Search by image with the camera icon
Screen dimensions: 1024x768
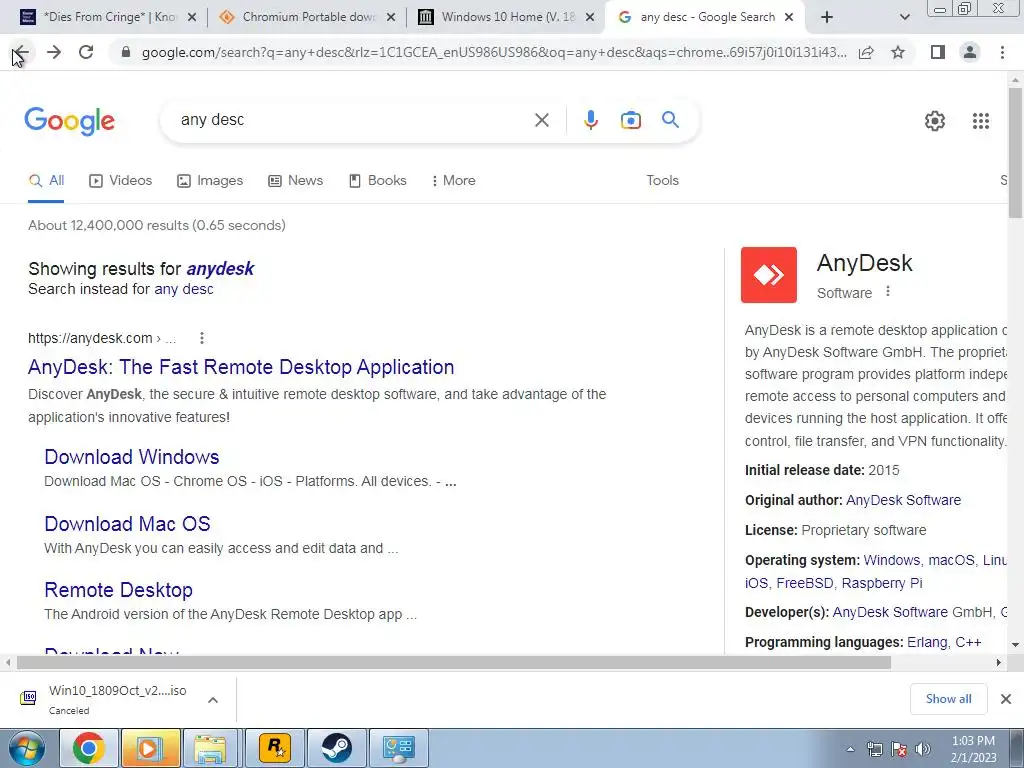pos(630,120)
